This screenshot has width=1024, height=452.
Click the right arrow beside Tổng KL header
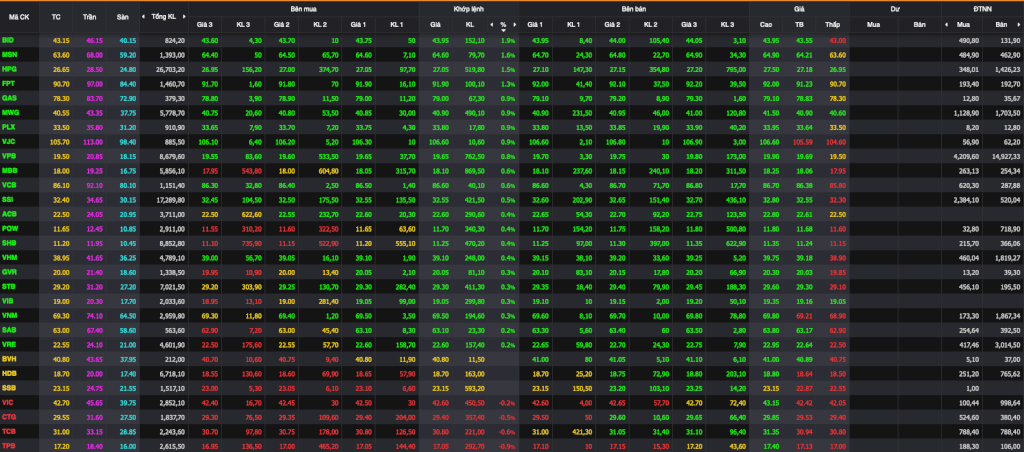[x=185, y=16]
